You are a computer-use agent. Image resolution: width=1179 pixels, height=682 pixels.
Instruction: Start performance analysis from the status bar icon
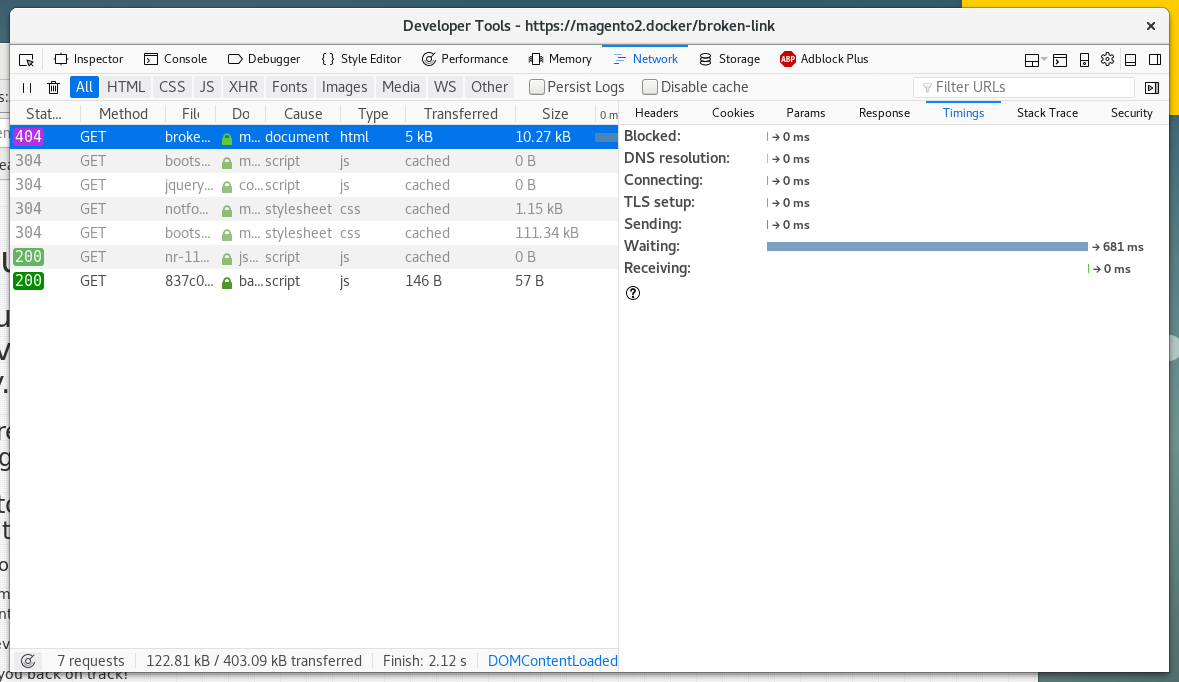(x=28, y=661)
